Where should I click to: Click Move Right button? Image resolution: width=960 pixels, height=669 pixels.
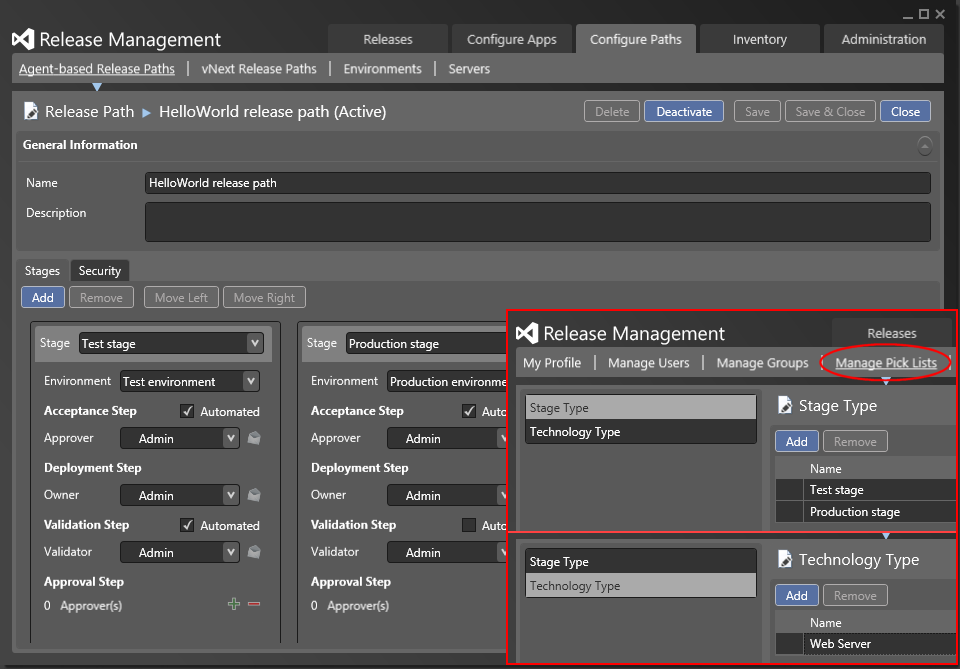click(x=264, y=297)
